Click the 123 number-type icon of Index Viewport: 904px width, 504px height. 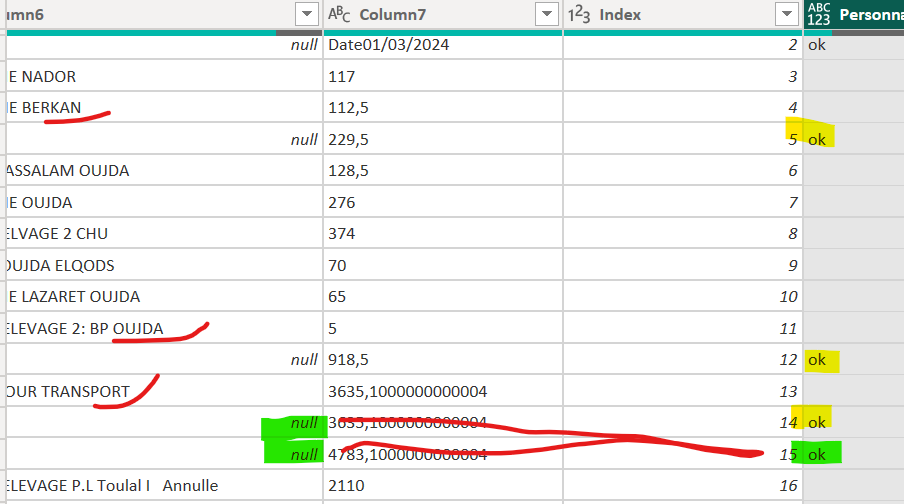pos(579,14)
